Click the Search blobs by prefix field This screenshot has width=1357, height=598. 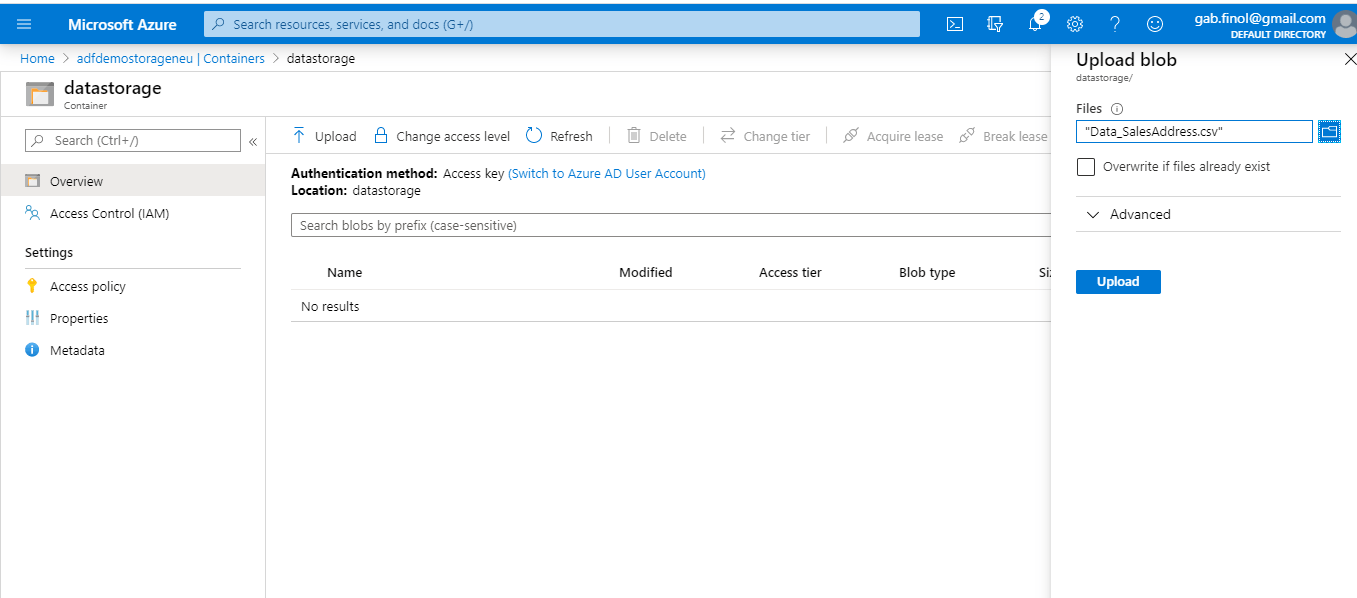(x=670, y=226)
